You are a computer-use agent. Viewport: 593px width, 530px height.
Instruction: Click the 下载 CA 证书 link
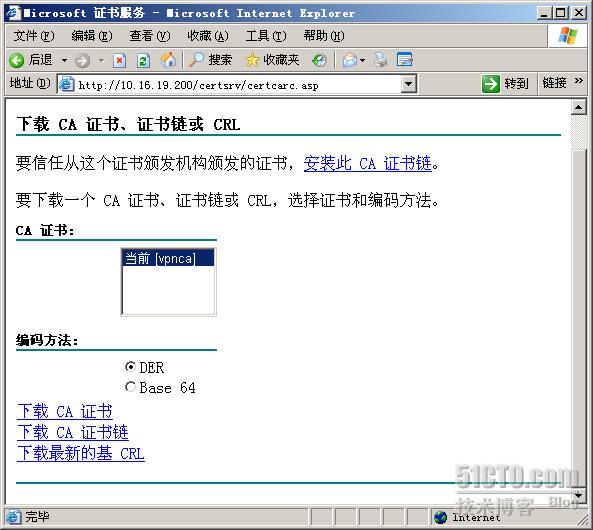[65, 412]
